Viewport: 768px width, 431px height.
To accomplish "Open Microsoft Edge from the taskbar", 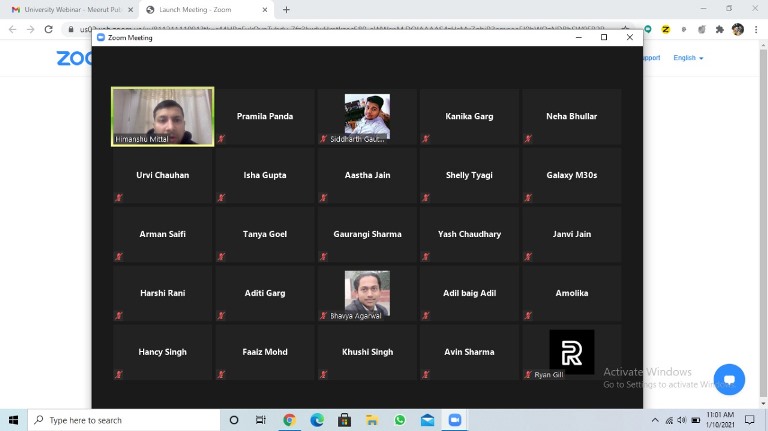I will (x=317, y=420).
